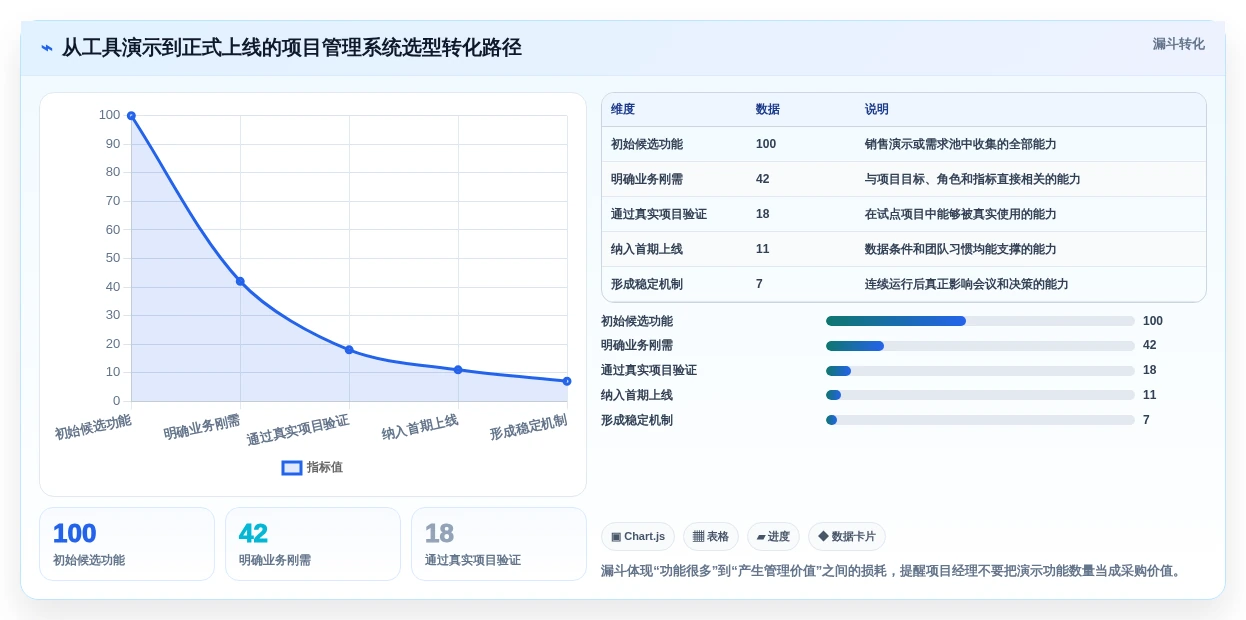Viewport: 1246px width, 620px height.
Task: Click description 在试点项目中能够被真实使用的能力
Action: coord(961,214)
